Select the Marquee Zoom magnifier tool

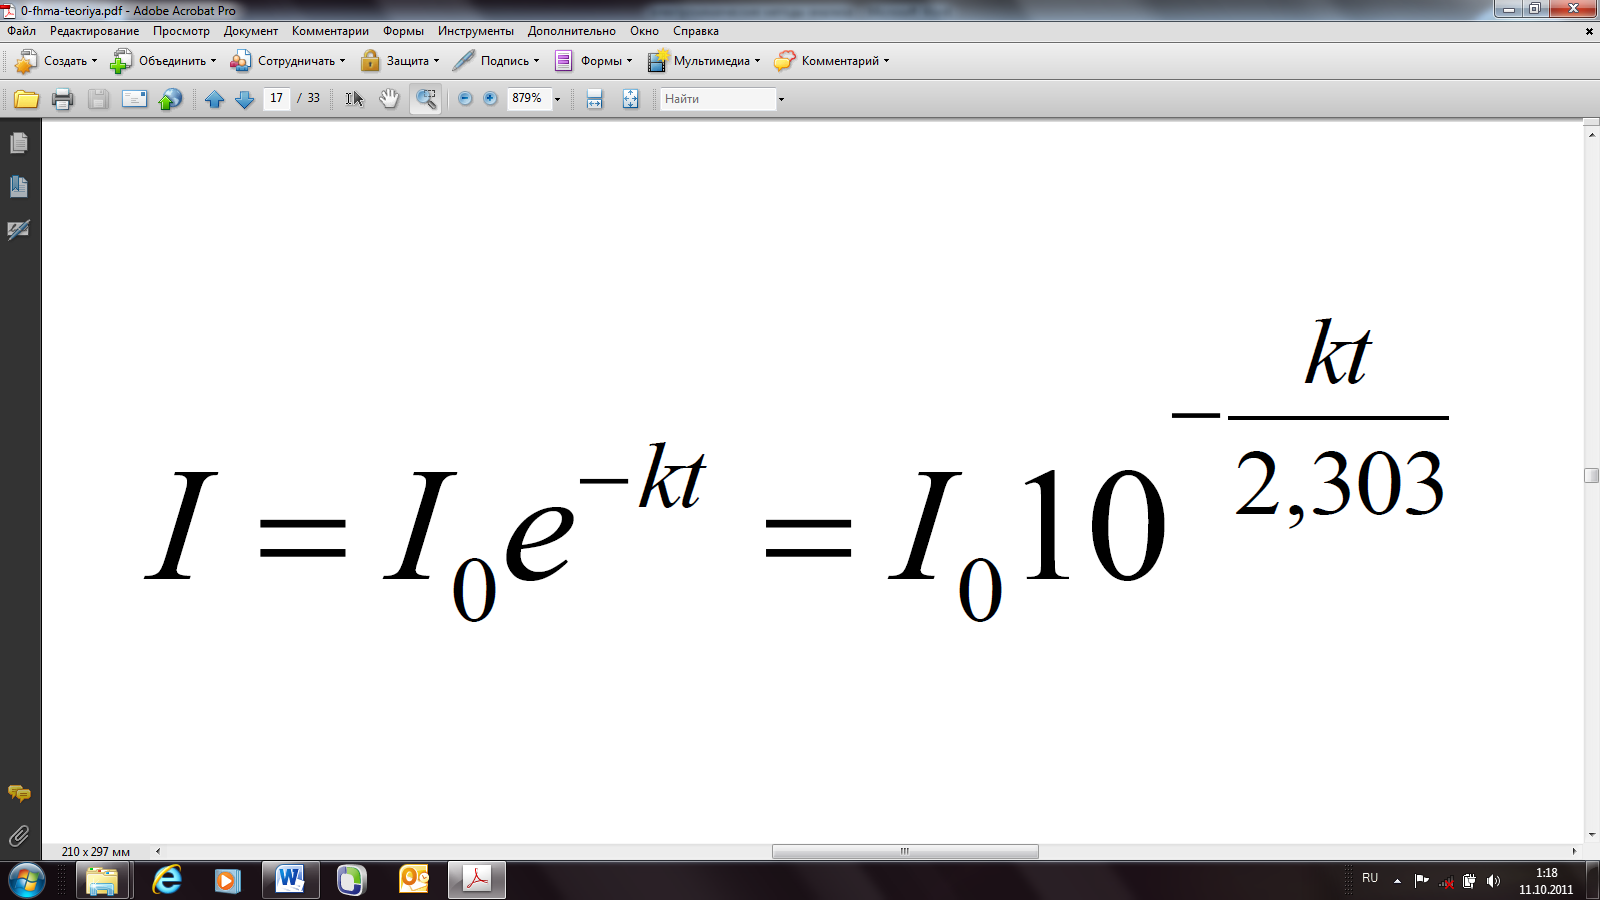pyautogui.click(x=426, y=99)
